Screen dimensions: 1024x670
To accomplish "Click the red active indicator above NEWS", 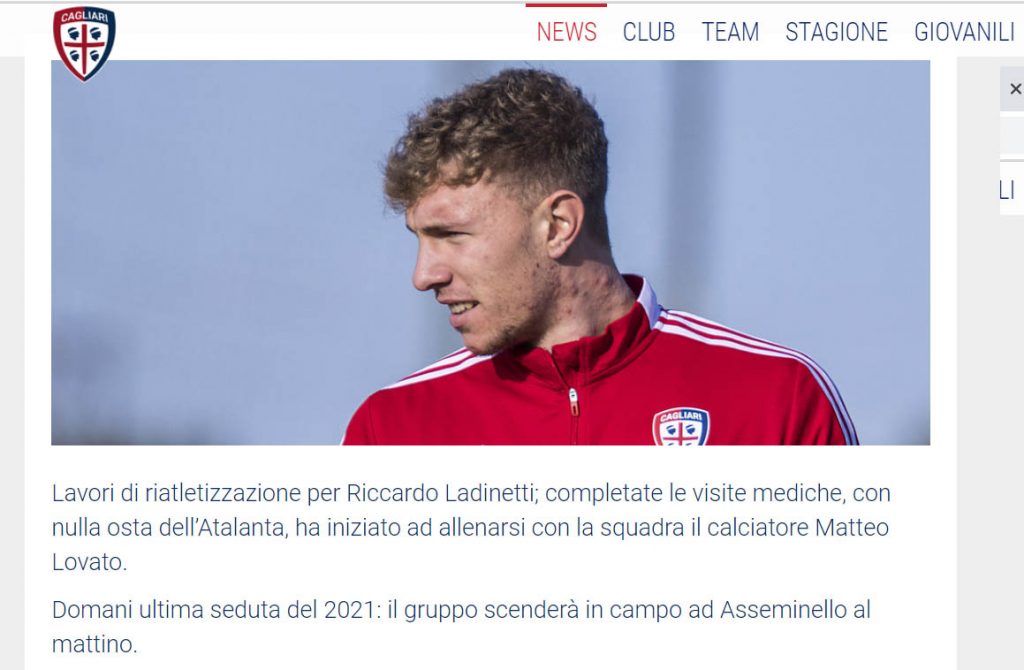I will point(566,5).
